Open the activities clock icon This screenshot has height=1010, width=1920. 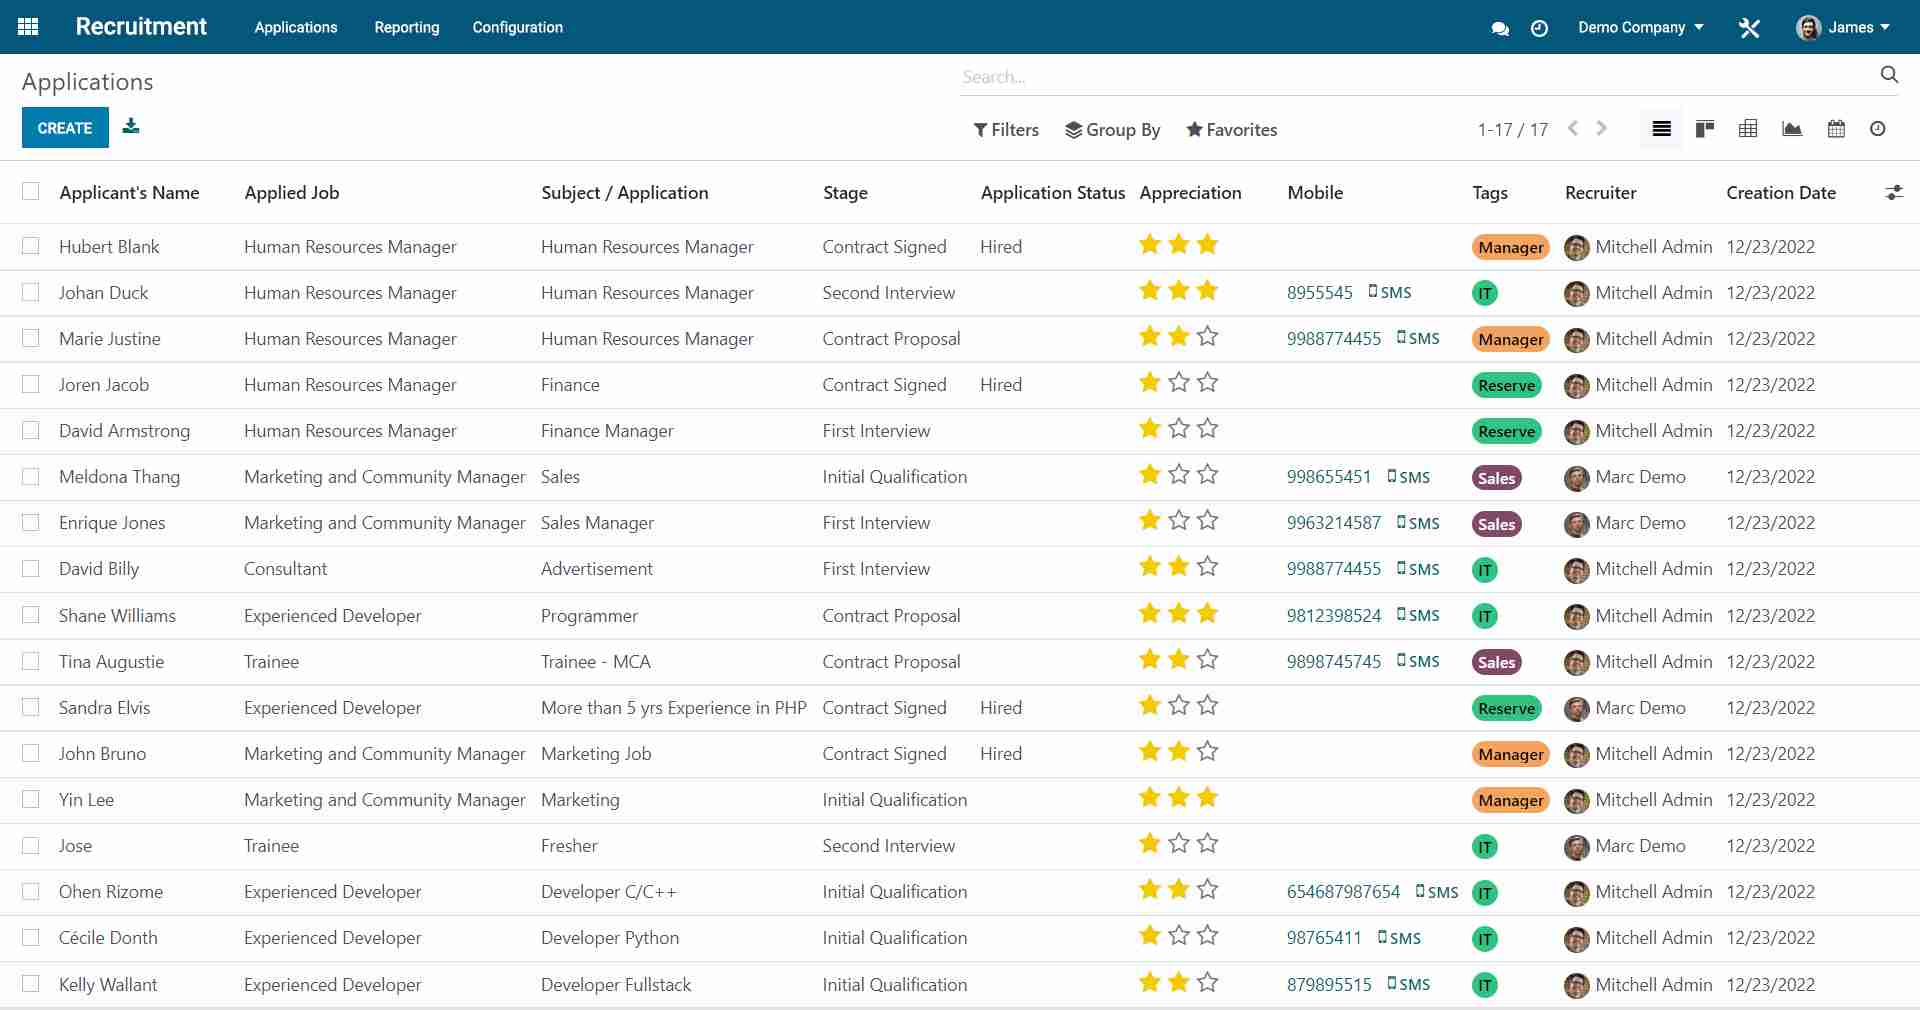(1539, 28)
